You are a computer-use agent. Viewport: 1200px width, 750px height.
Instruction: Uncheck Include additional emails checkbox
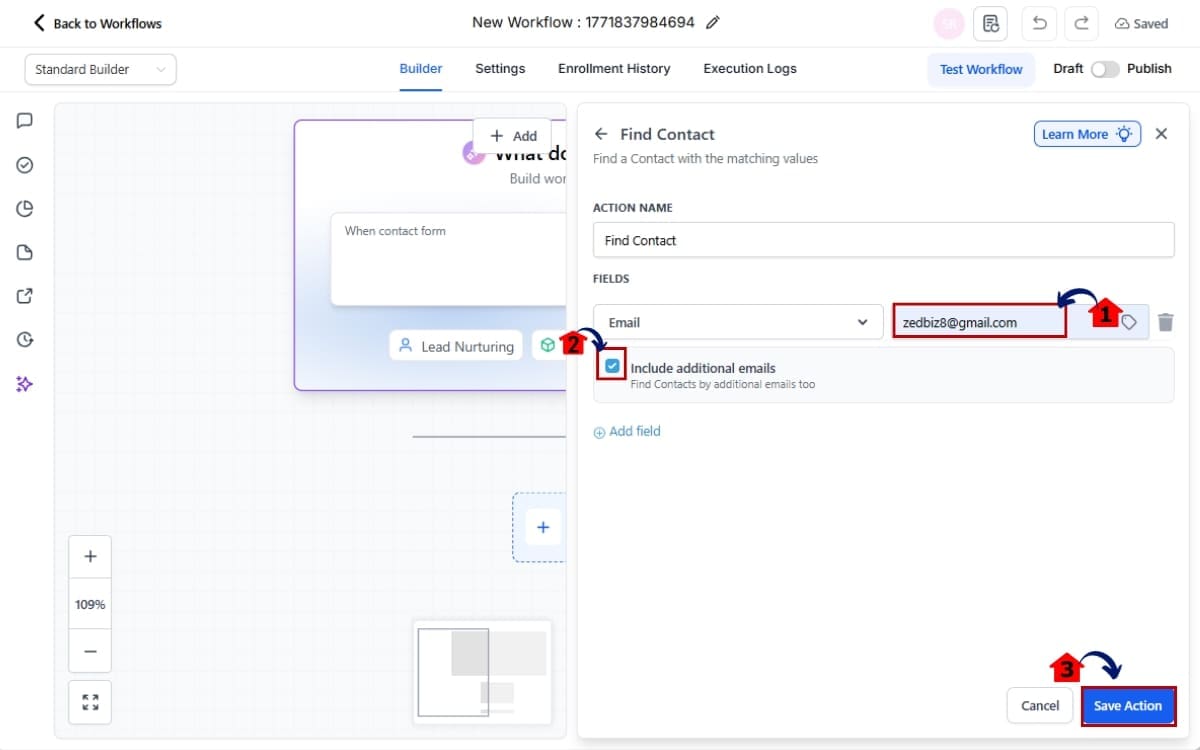[x=612, y=367]
